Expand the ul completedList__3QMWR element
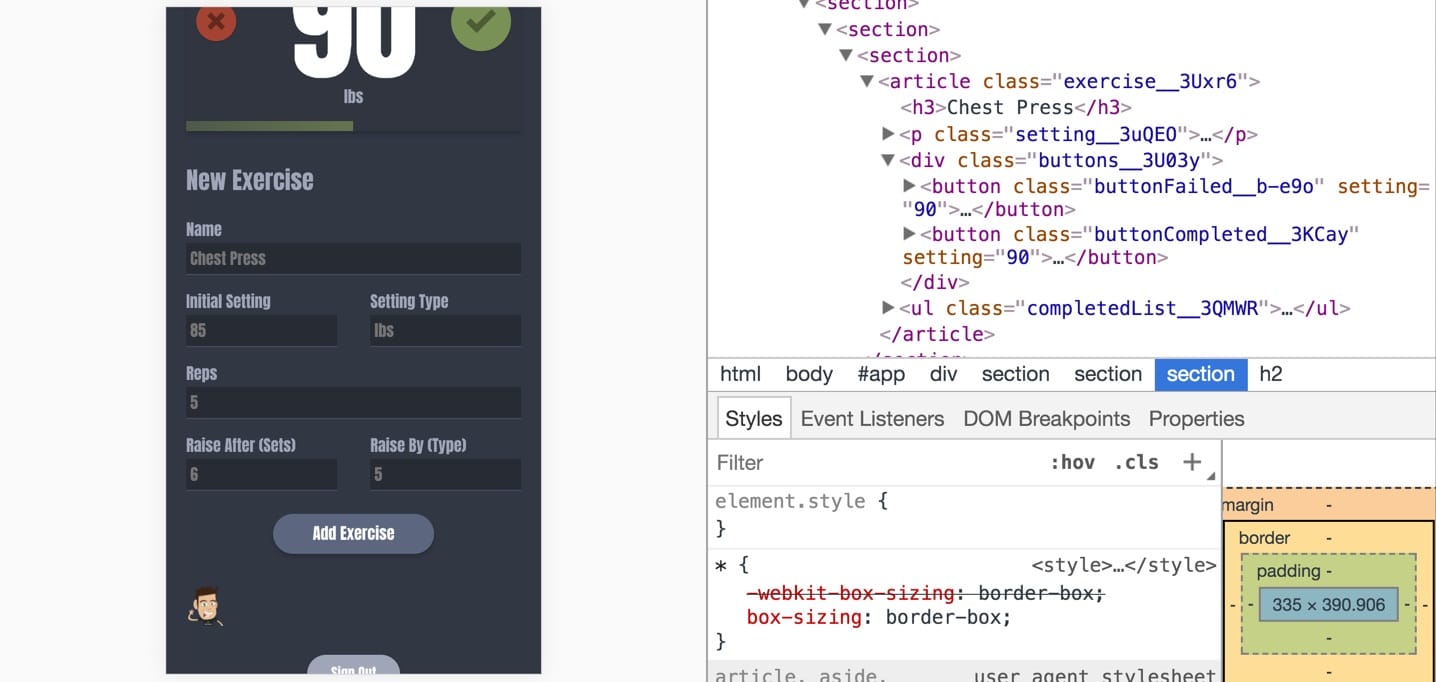 888,307
